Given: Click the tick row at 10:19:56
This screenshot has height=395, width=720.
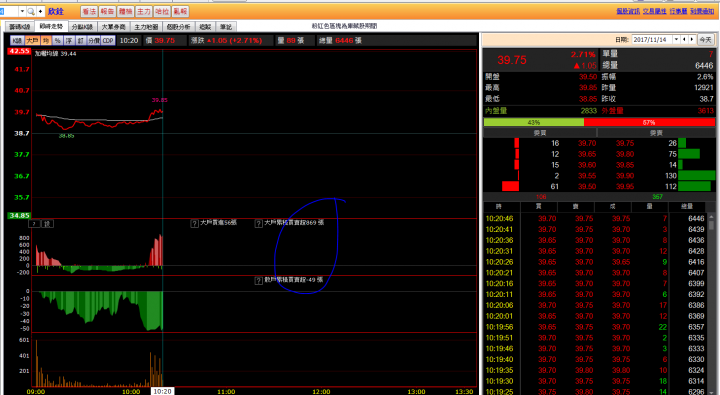Looking at the screenshot, I should click(595, 327).
